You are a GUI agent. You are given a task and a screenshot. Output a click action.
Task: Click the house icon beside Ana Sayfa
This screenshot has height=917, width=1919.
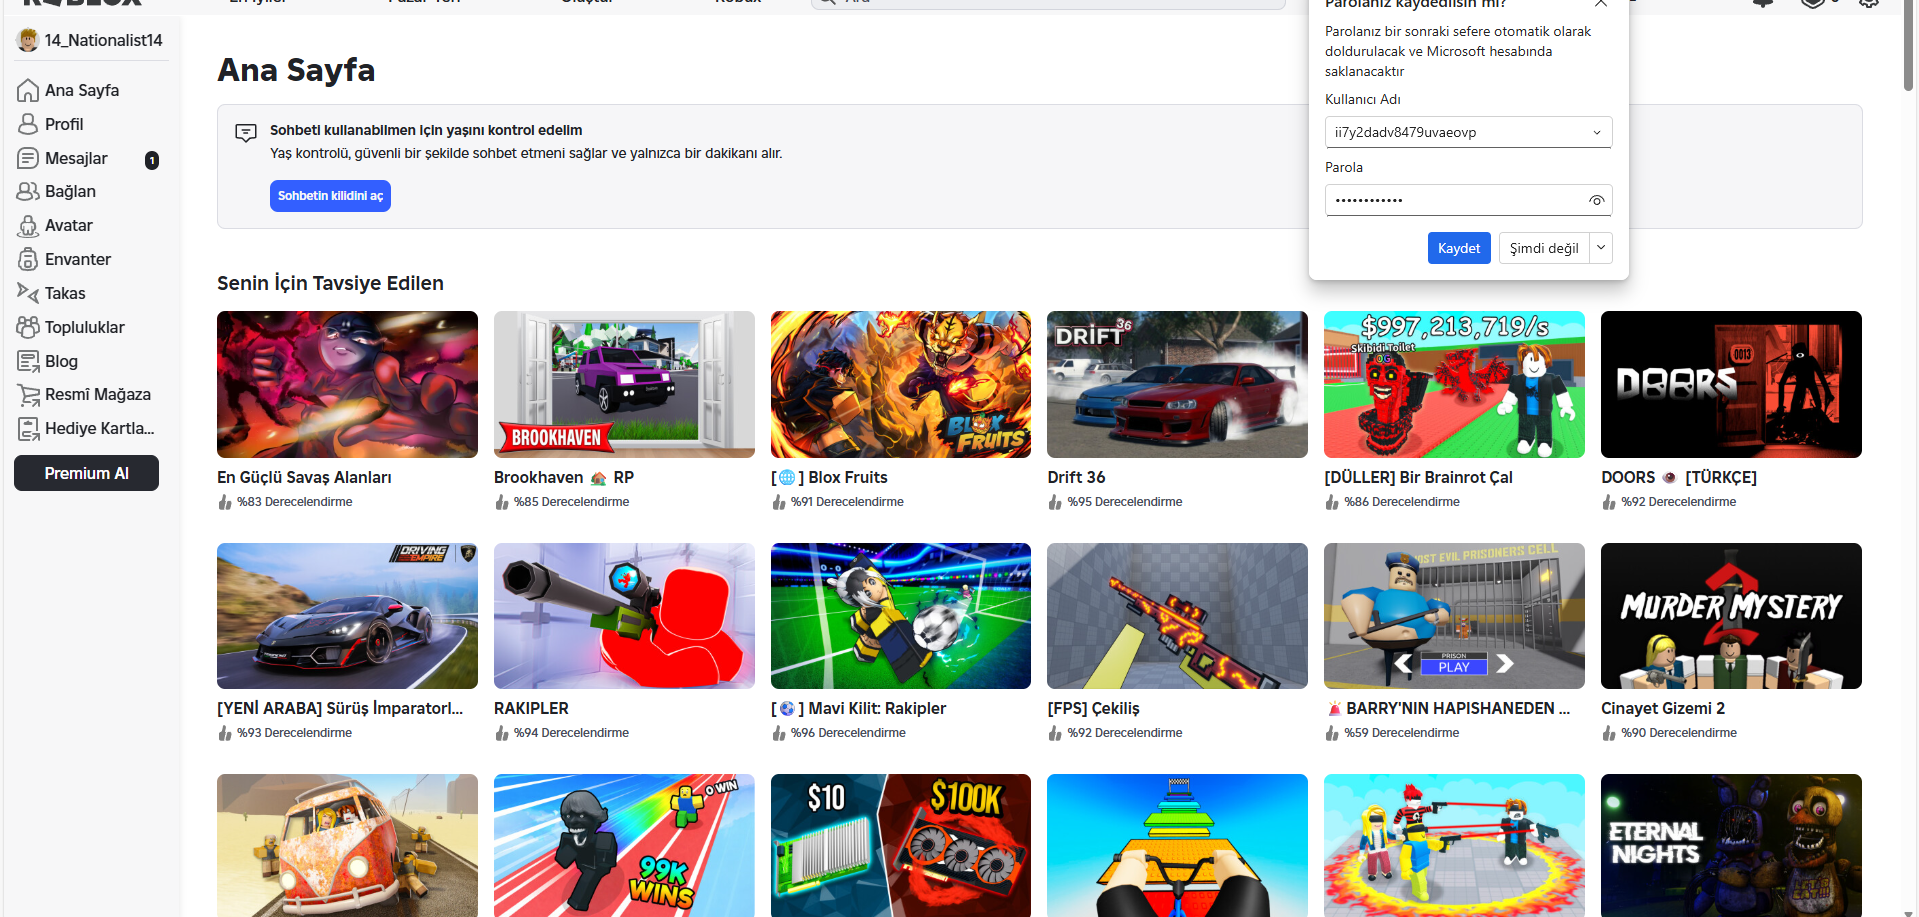tap(28, 91)
